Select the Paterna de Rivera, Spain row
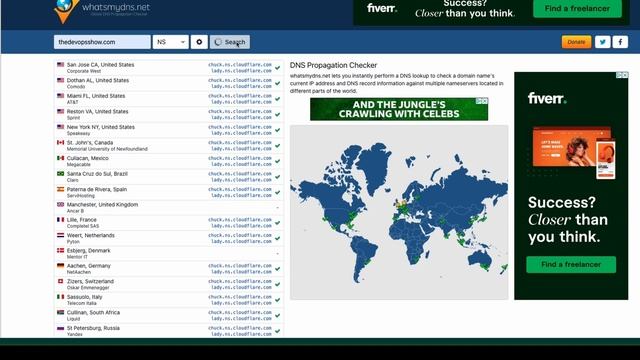 (169, 192)
